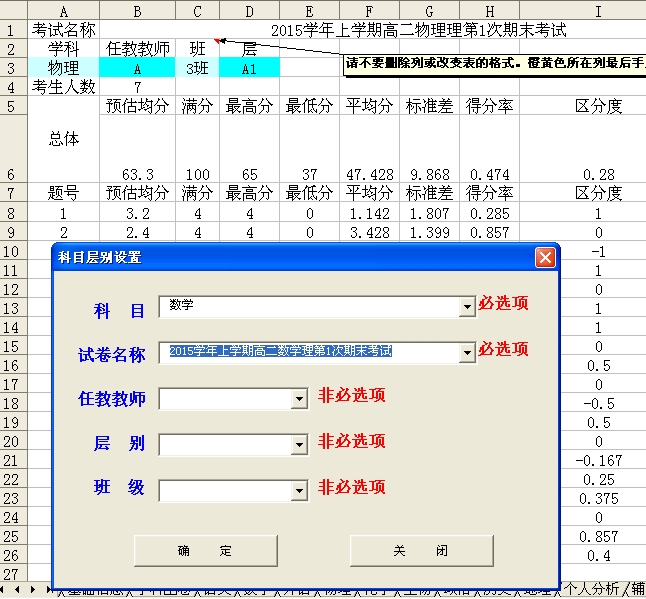The height and width of the screenshot is (599, 646).
Task: Focus the empty 任教教师 text field
Action: point(224,400)
